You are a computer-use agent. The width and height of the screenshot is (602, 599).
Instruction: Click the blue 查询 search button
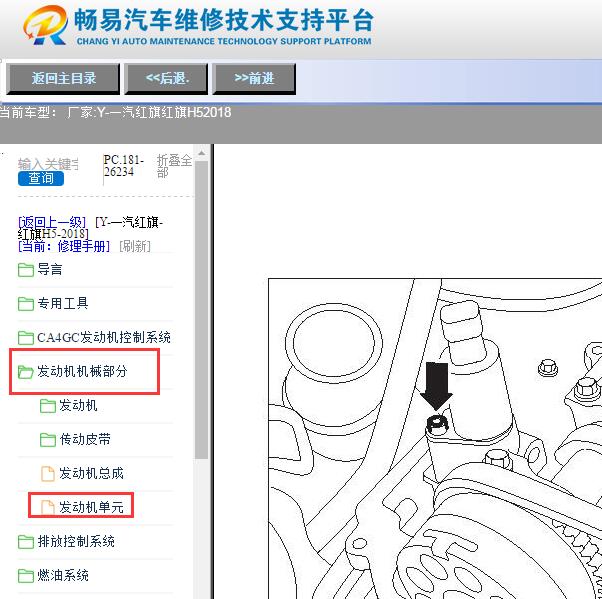(x=41, y=178)
